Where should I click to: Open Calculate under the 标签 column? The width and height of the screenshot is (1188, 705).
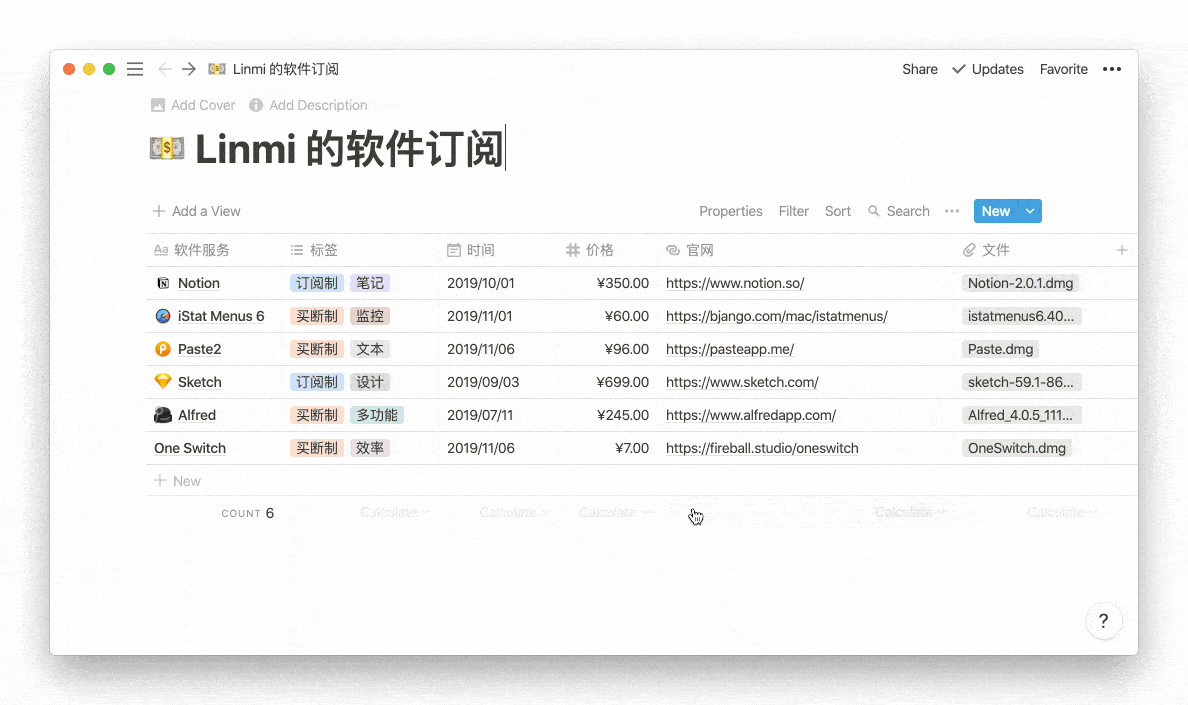pyautogui.click(x=395, y=513)
